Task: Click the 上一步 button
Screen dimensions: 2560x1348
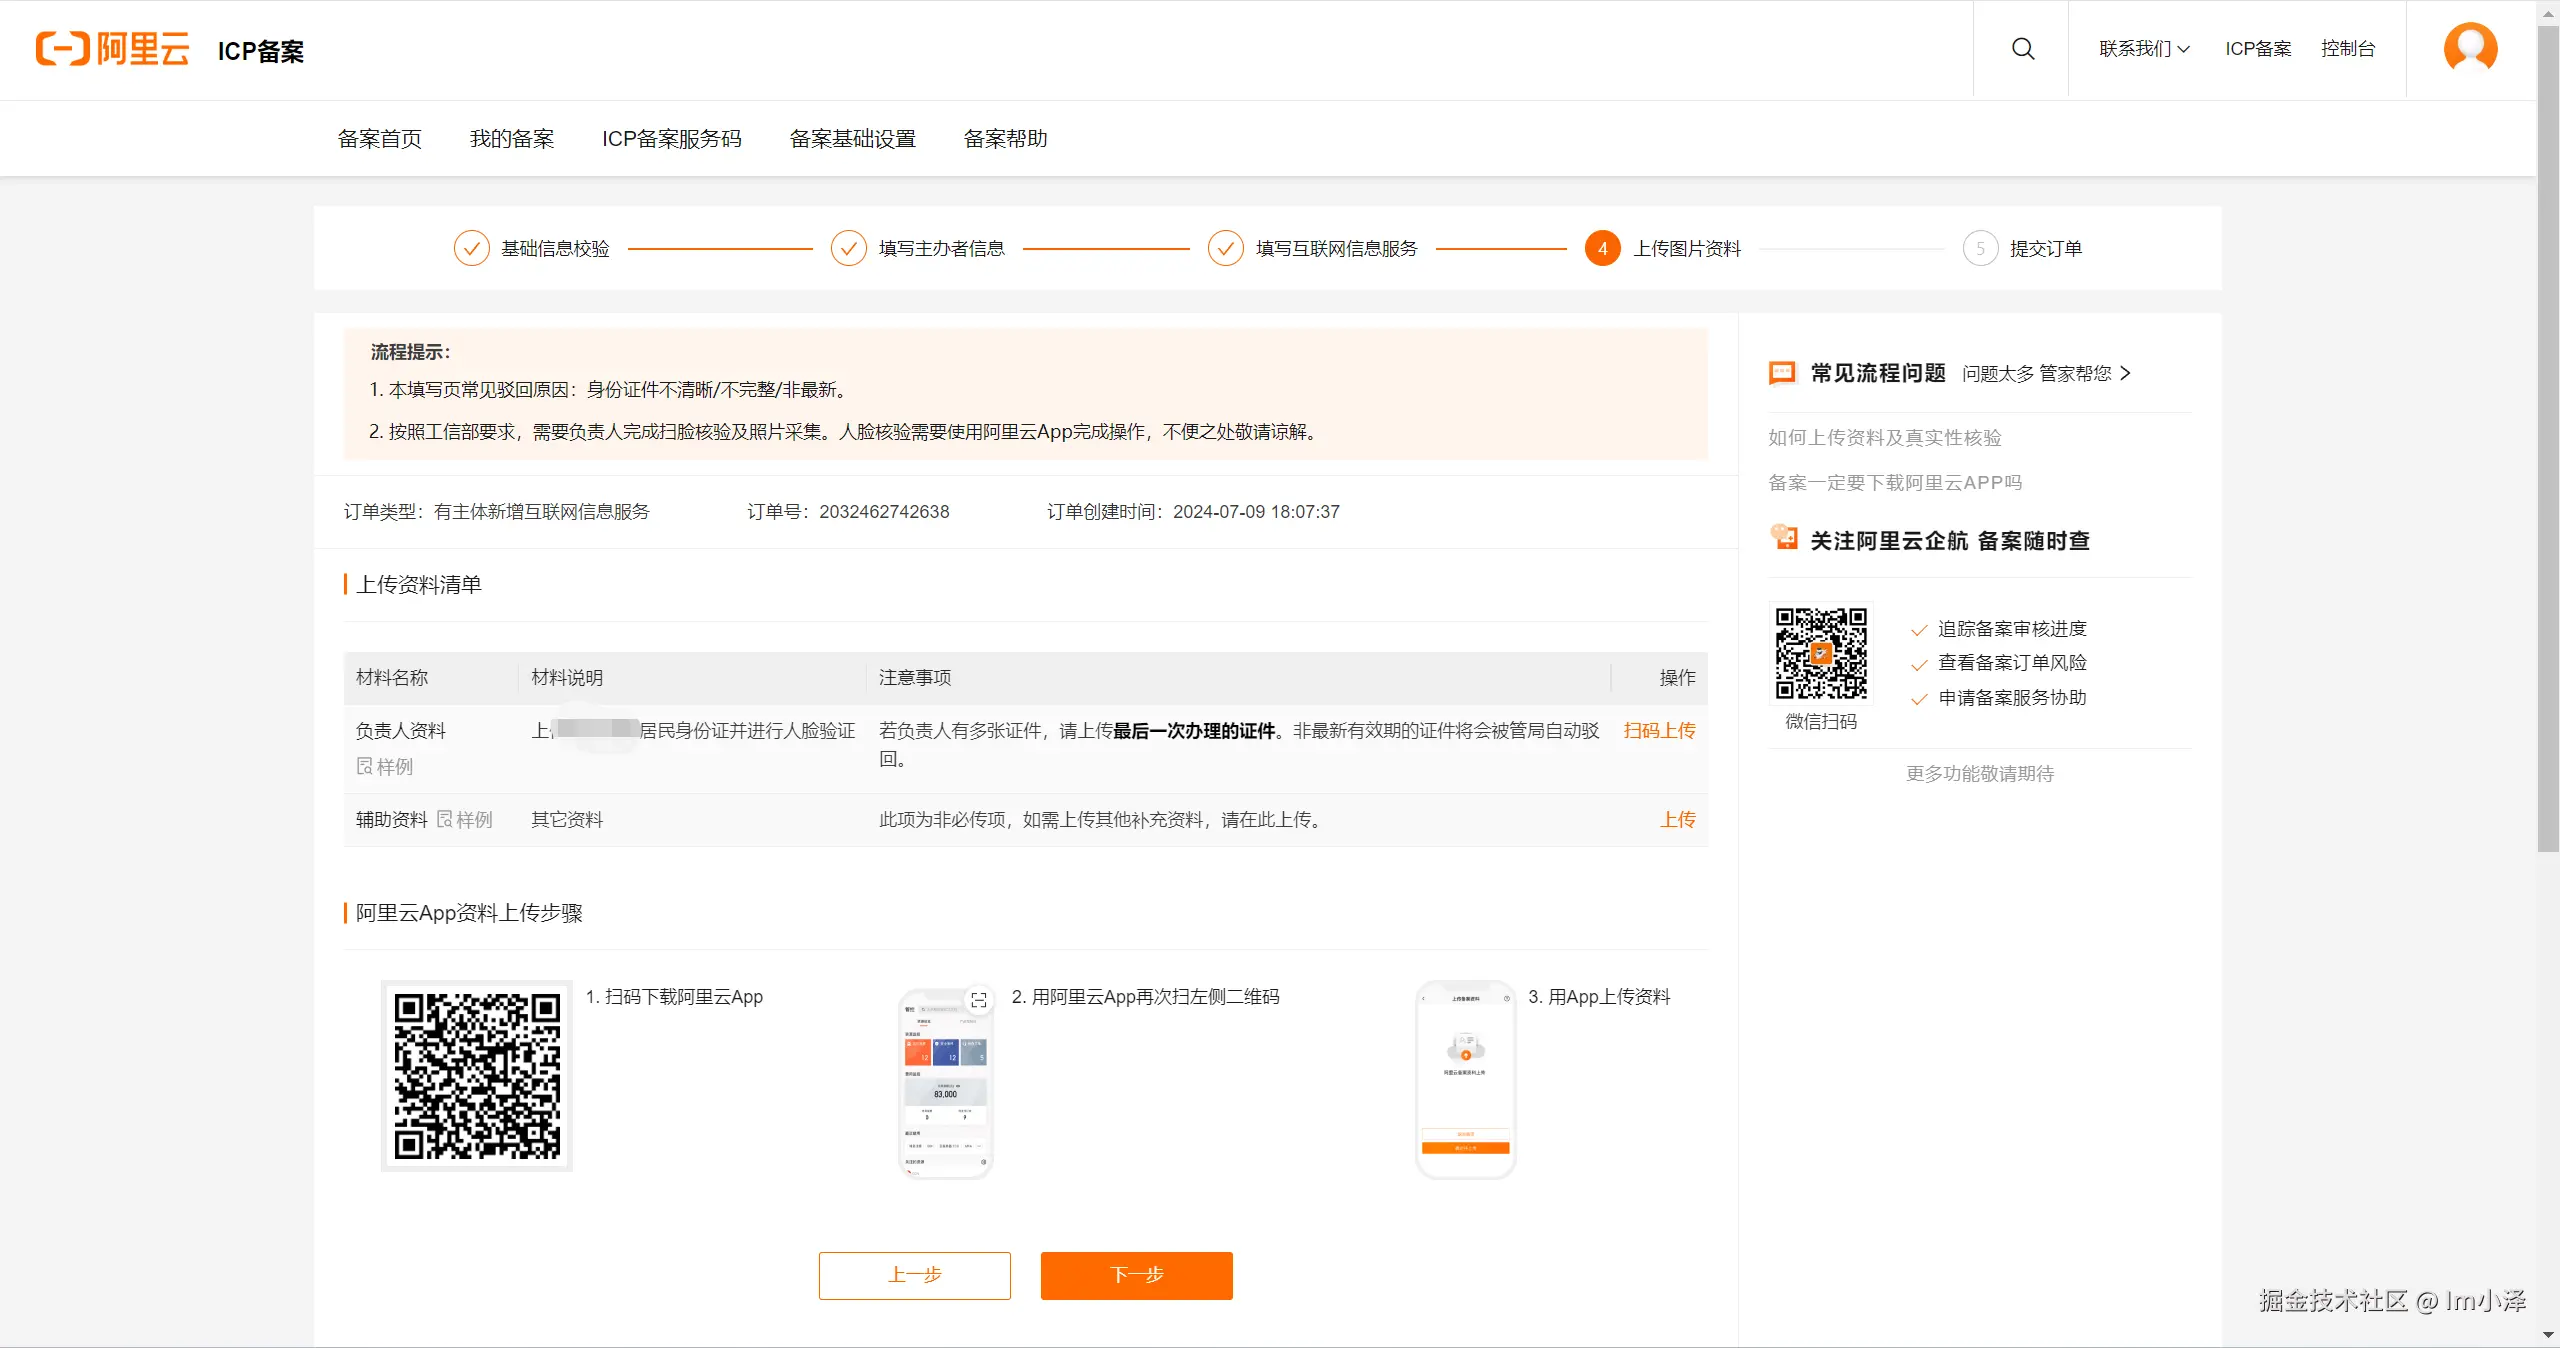Action: click(914, 1275)
